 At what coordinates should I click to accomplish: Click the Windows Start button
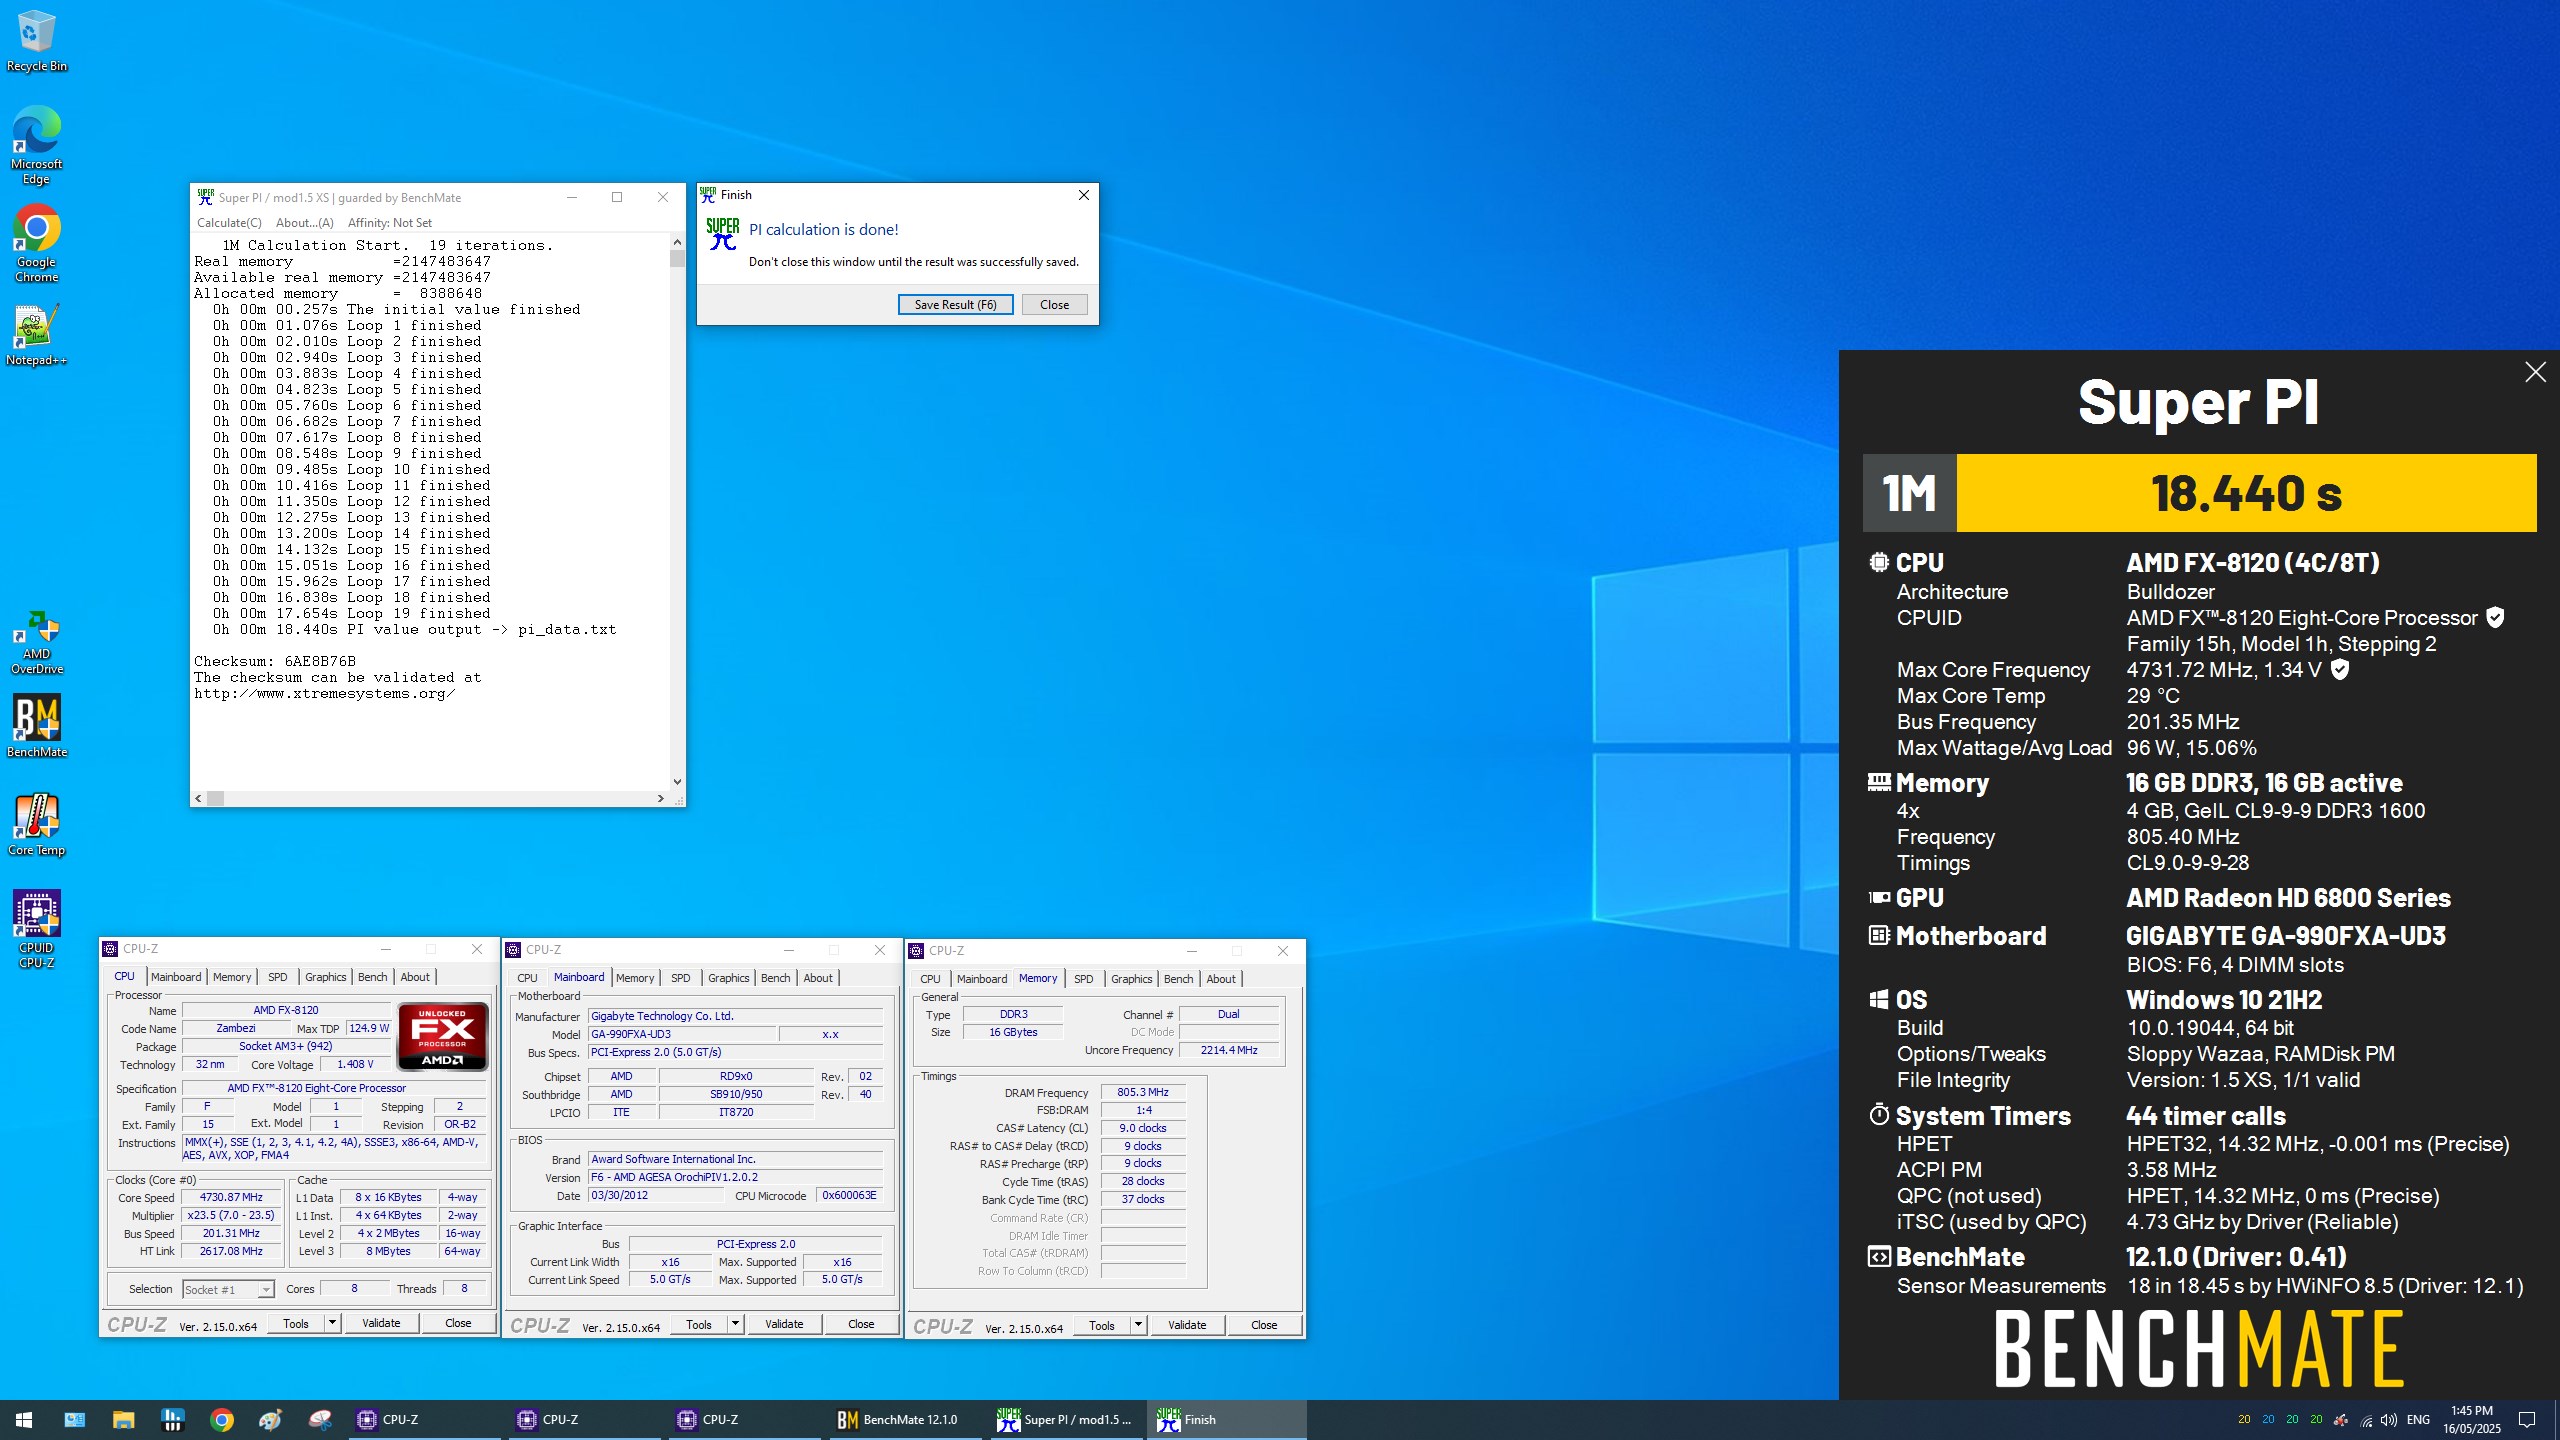click(24, 1419)
